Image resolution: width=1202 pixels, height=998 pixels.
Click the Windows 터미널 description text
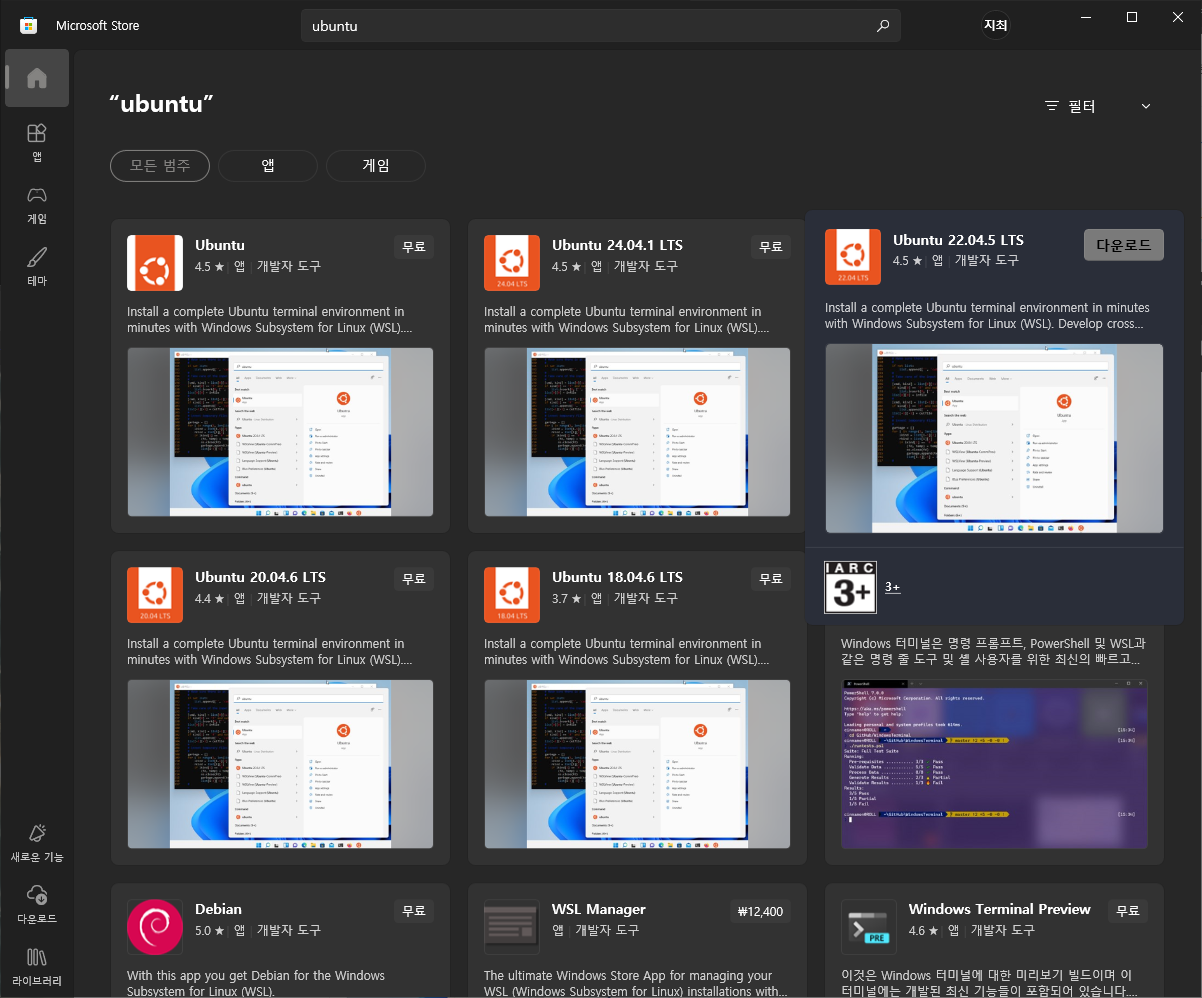pyautogui.click(x=993, y=652)
